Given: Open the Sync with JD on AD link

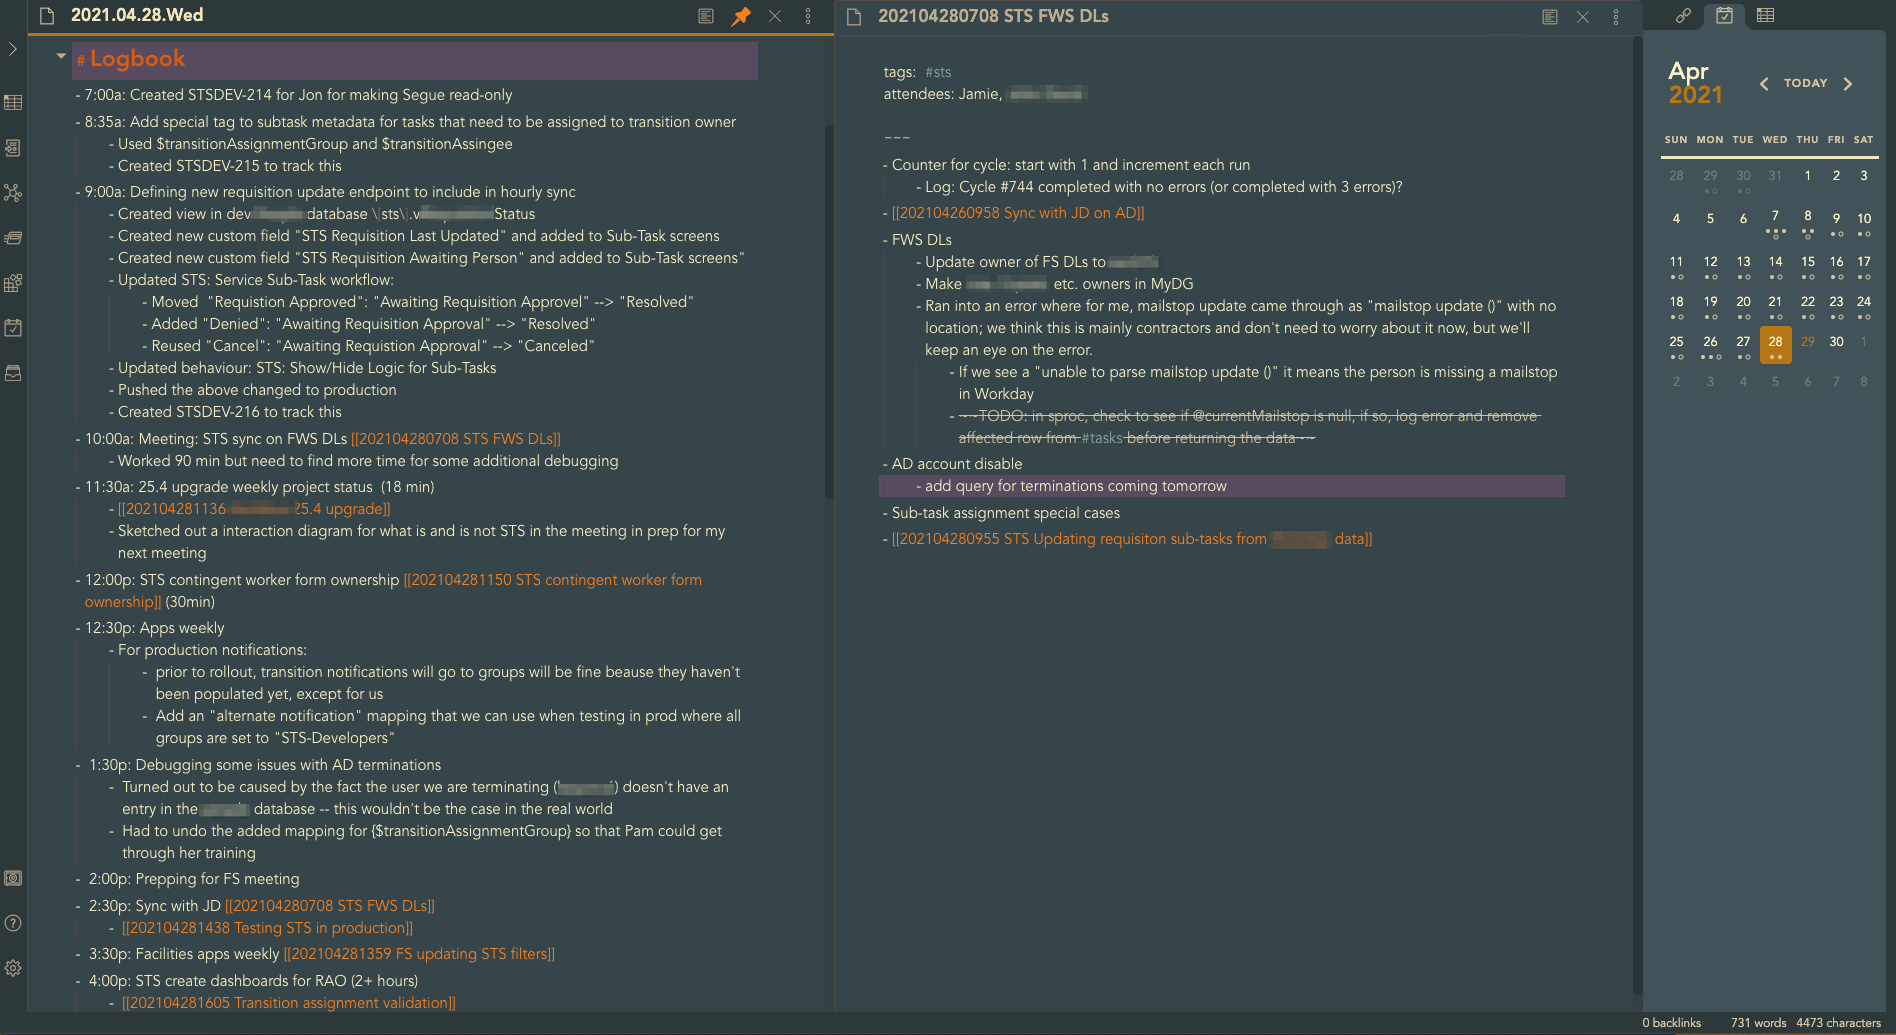Looking at the screenshot, I should pos(1016,212).
